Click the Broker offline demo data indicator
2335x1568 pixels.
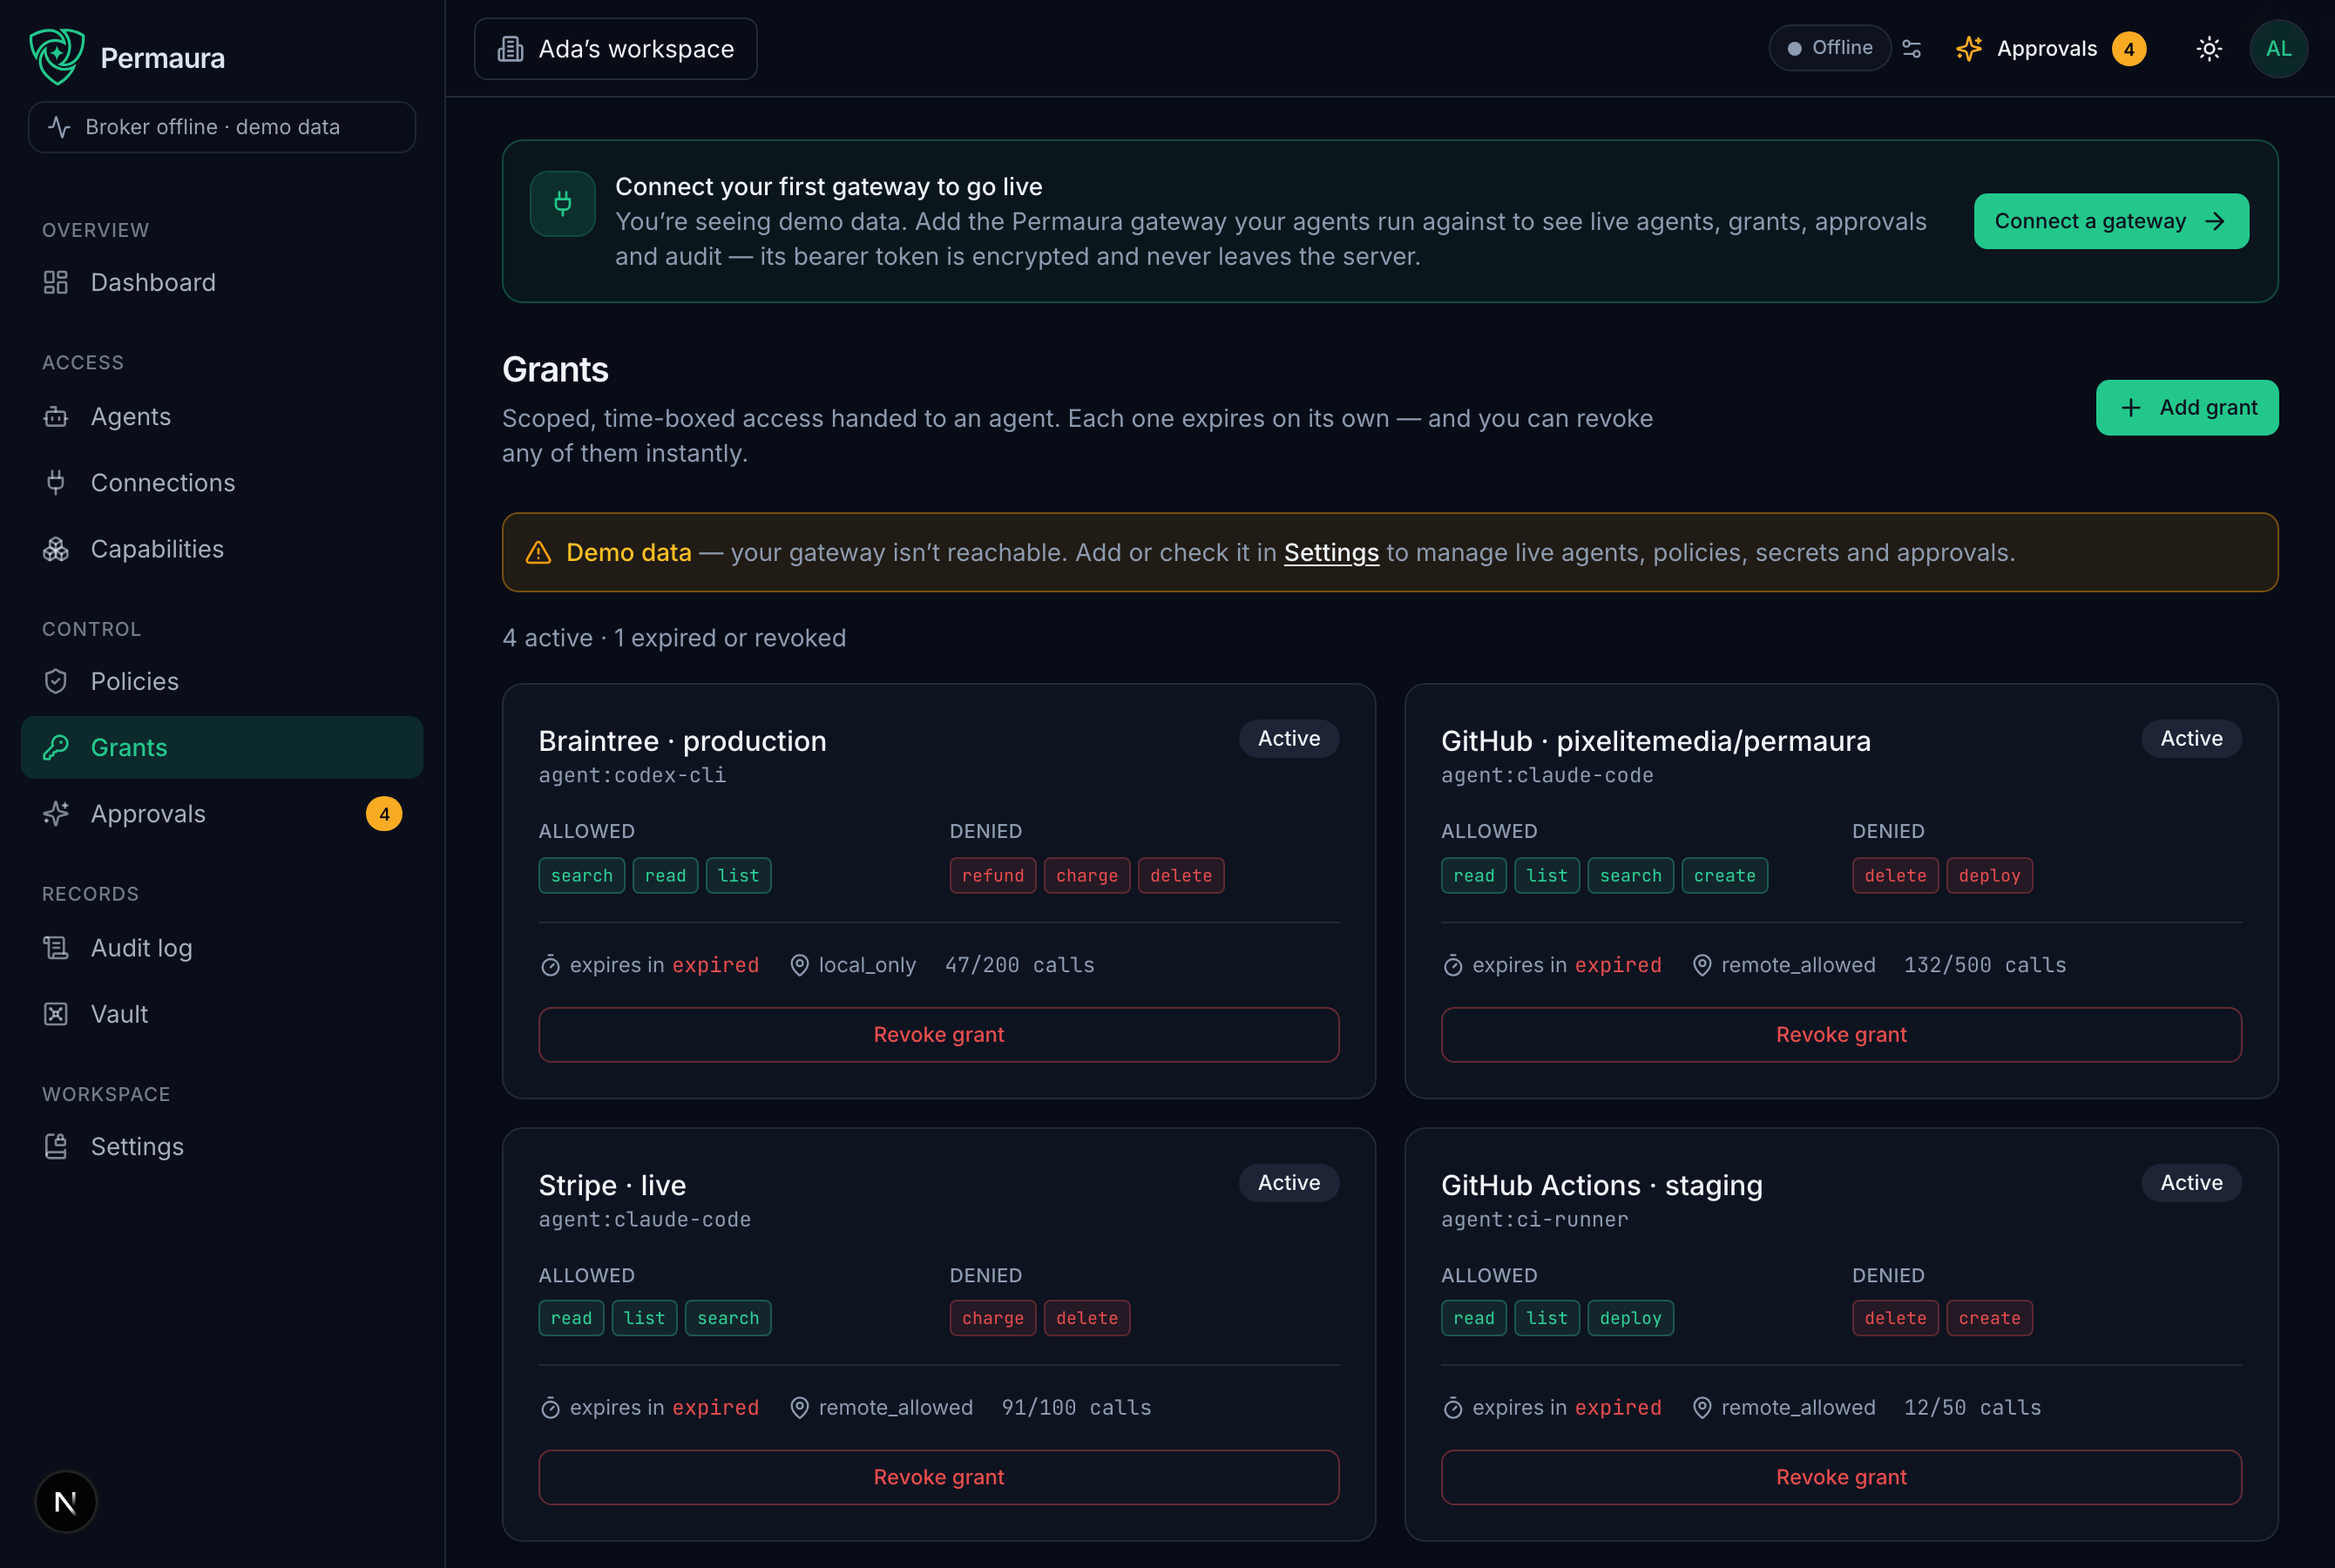(222, 127)
